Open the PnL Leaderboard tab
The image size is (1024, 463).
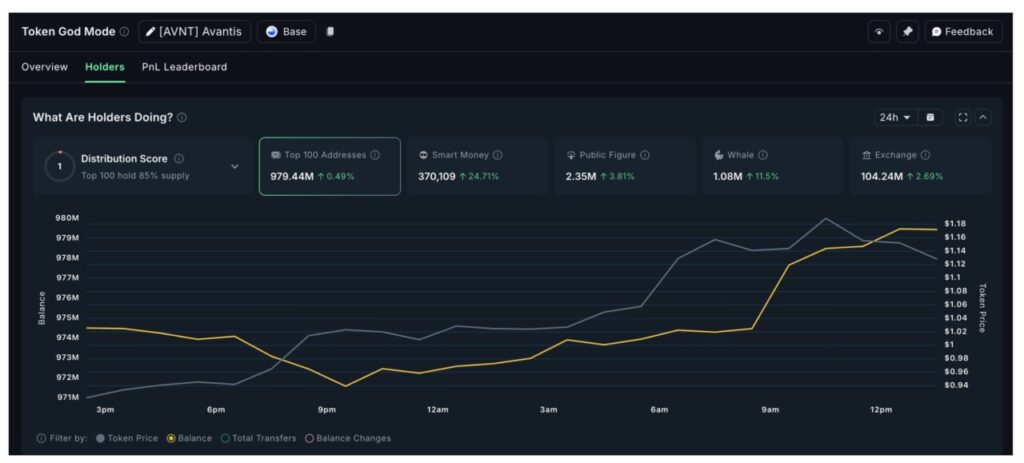coord(184,67)
